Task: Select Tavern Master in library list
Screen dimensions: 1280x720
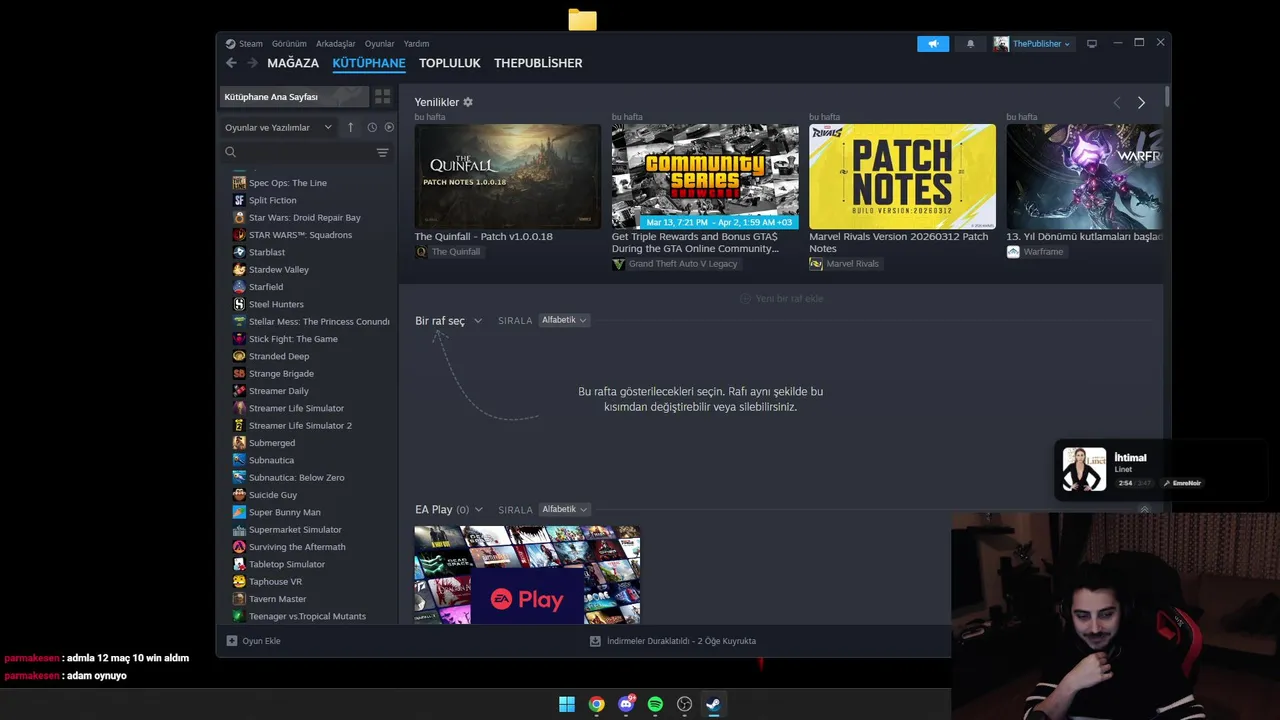Action: (277, 599)
